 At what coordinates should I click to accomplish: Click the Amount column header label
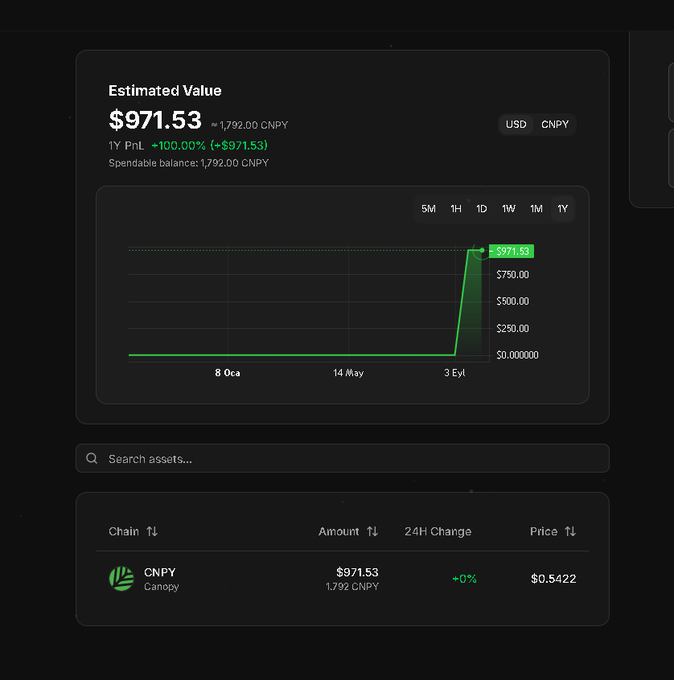(339, 531)
